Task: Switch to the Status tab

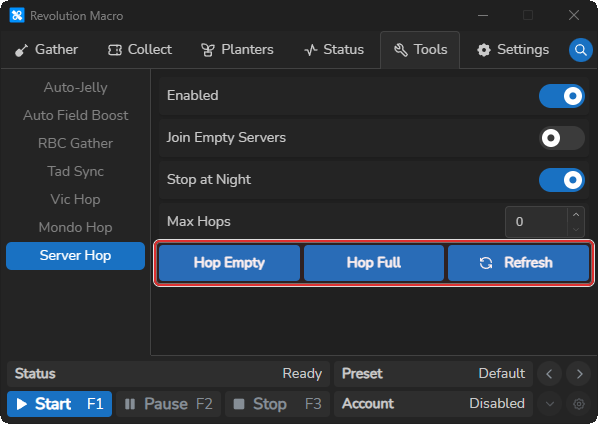Action: coord(334,50)
